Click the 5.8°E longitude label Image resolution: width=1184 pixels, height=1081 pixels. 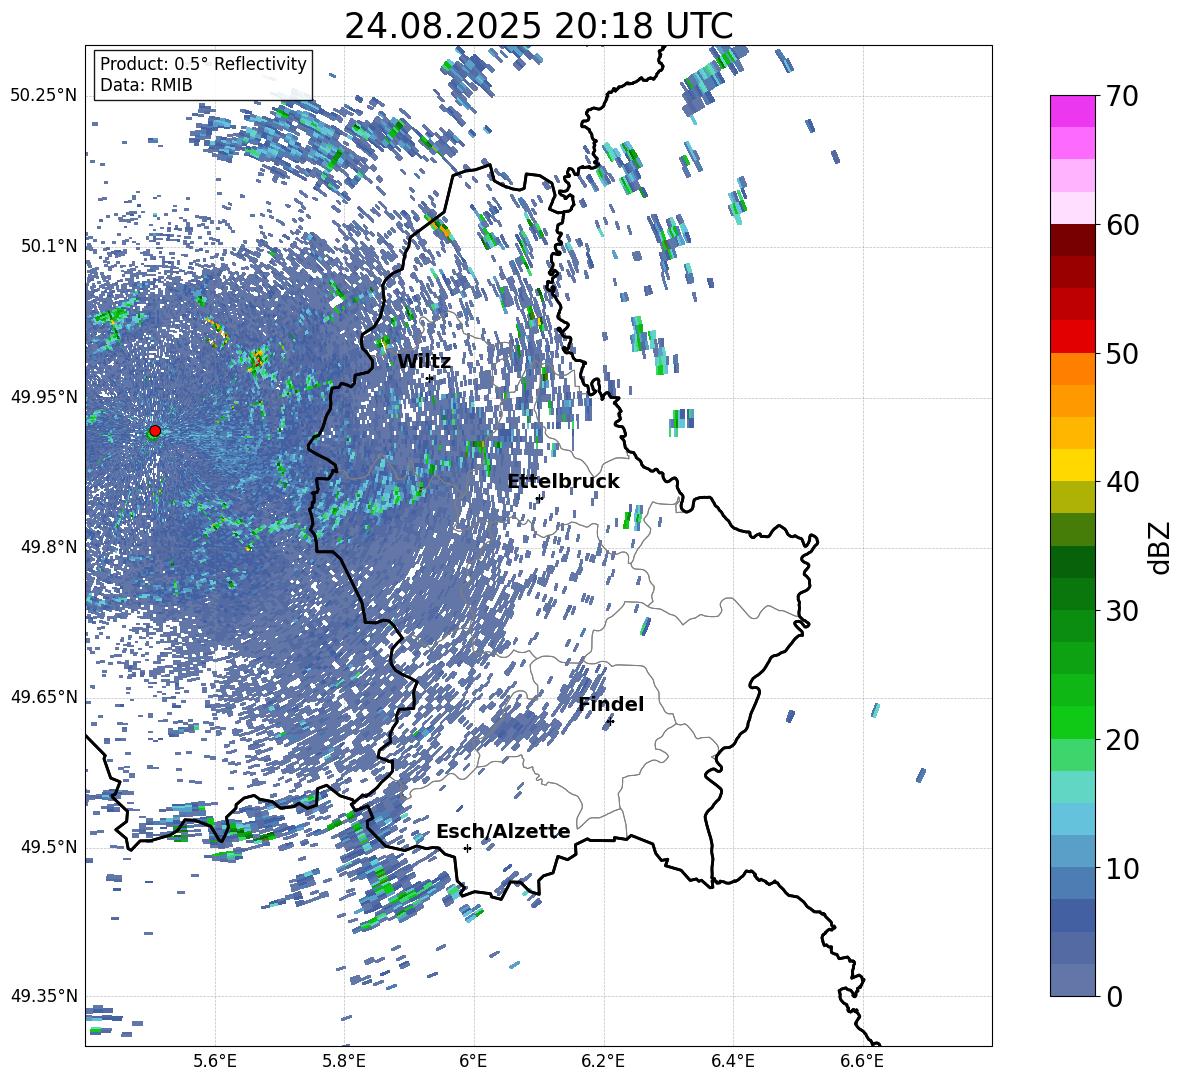pos(344,1061)
